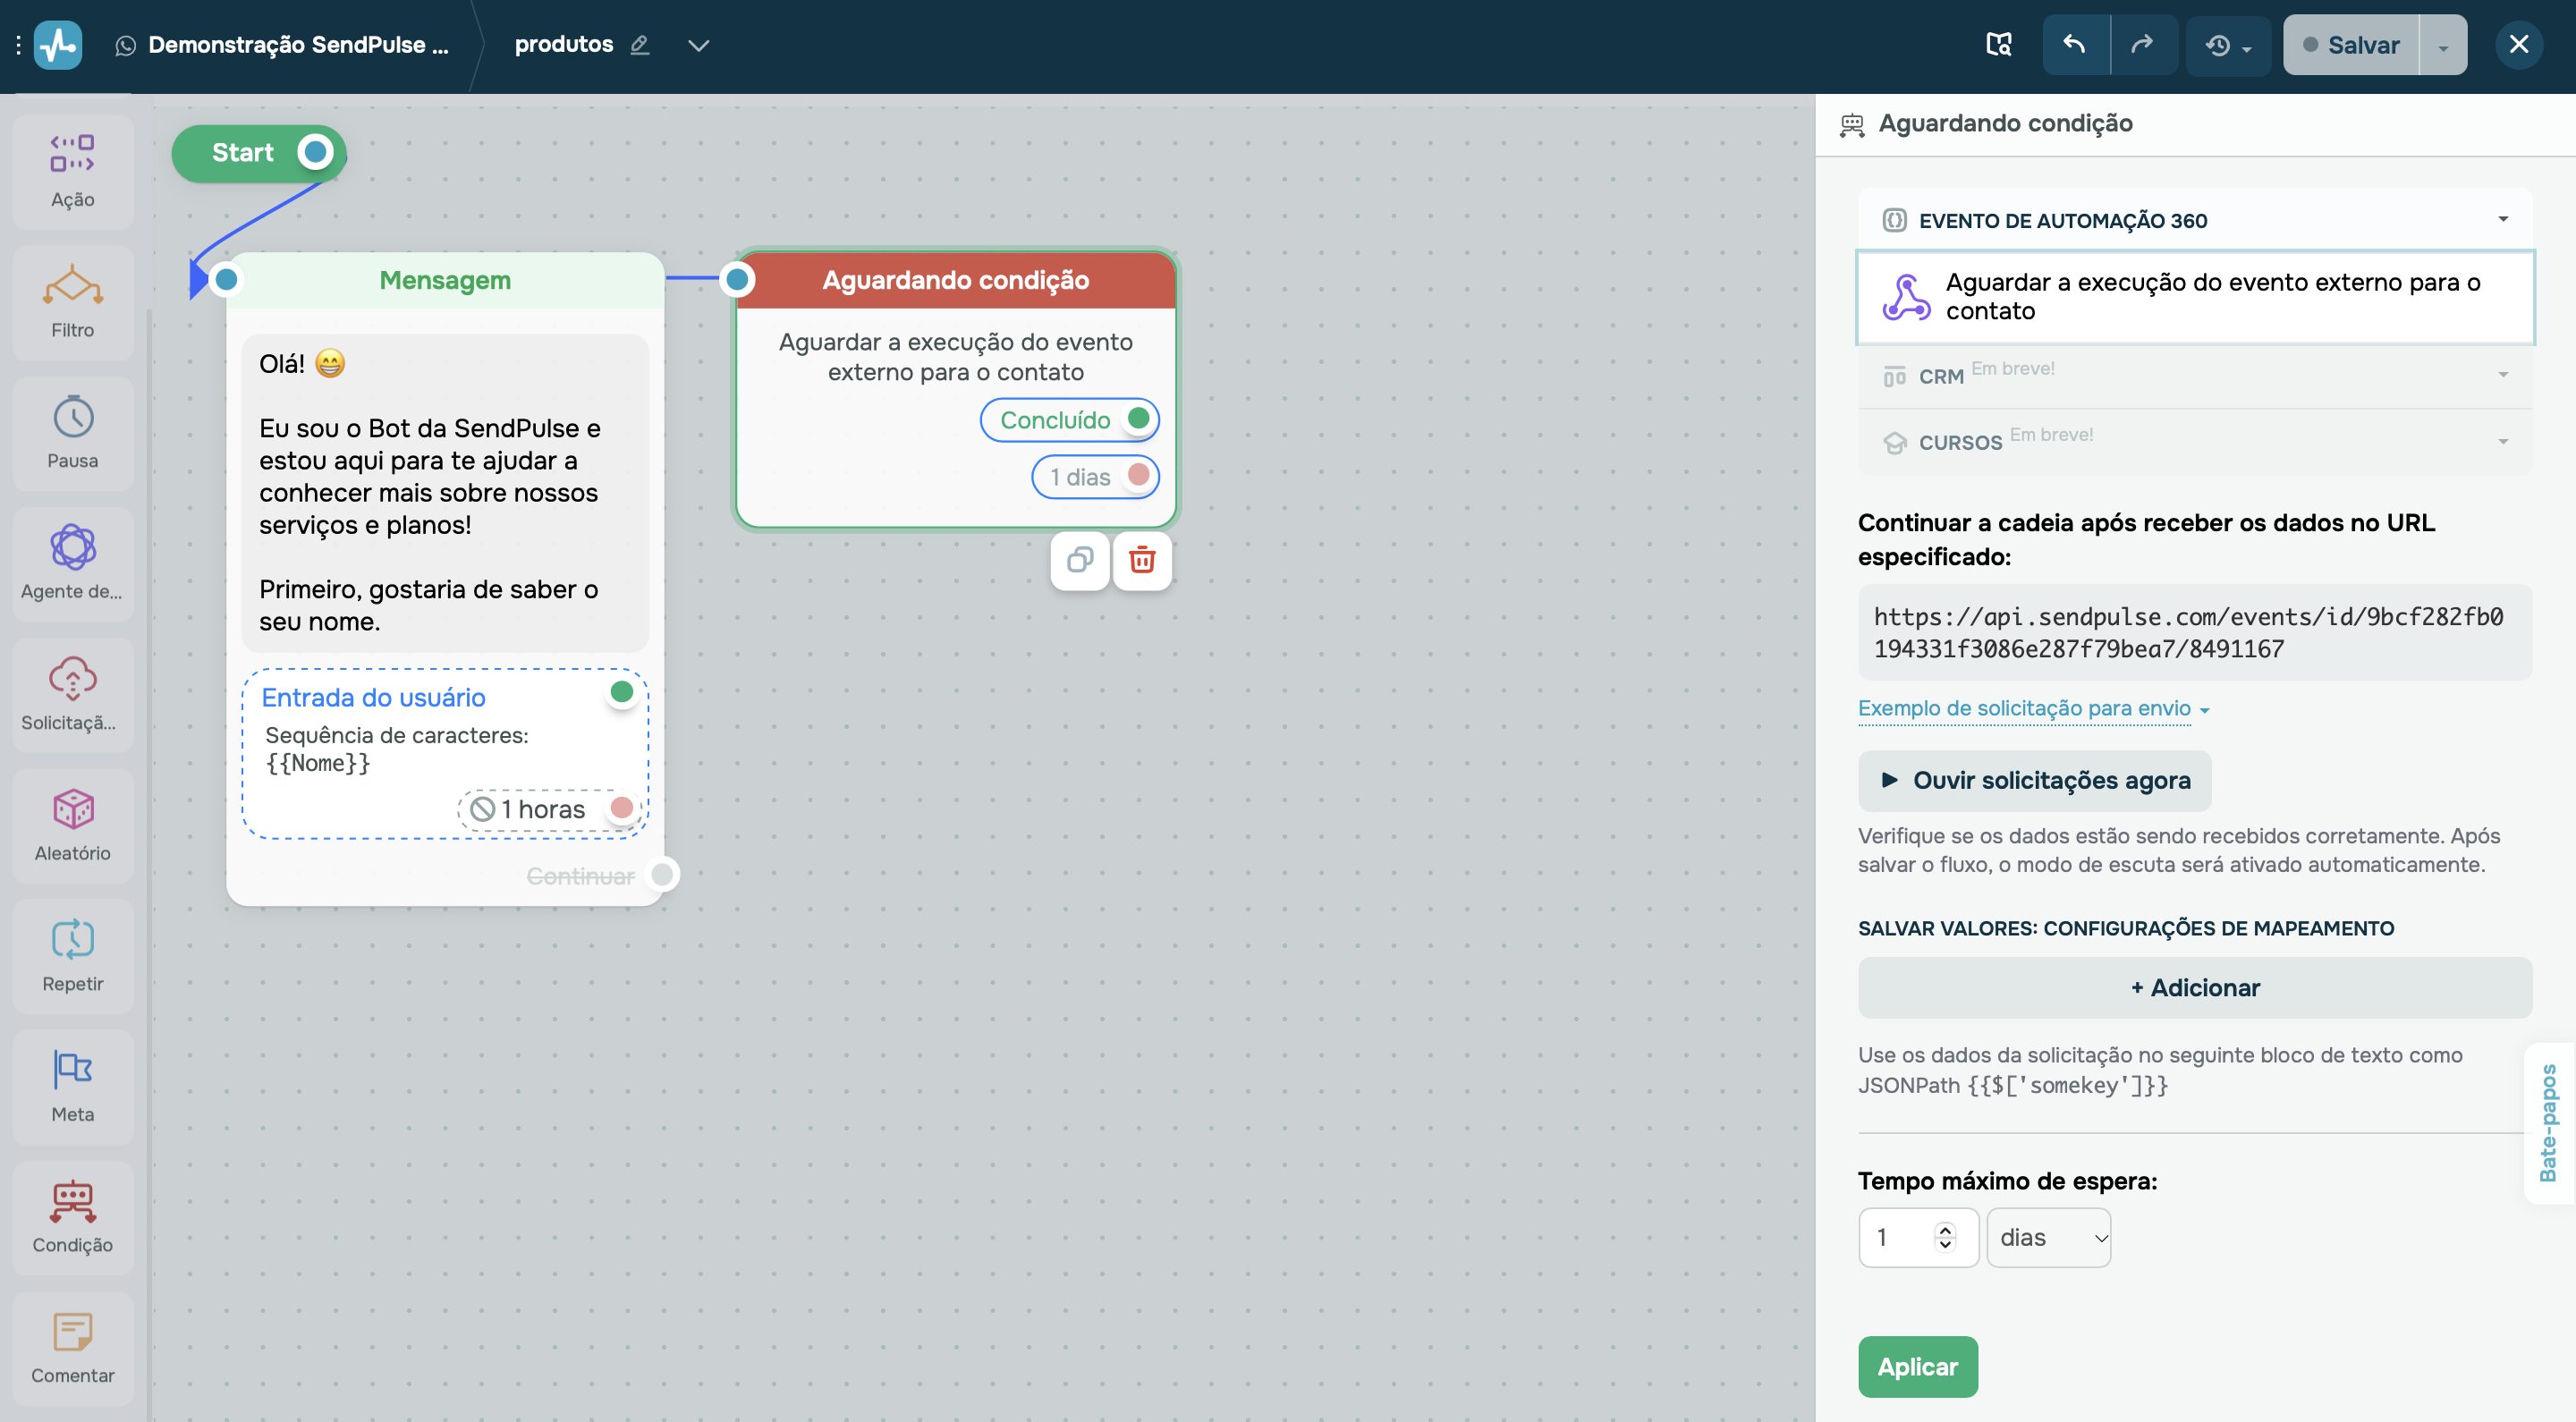The height and width of the screenshot is (1422, 2576).
Task: Open the map search icon in header
Action: pyautogui.click(x=1998, y=45)
